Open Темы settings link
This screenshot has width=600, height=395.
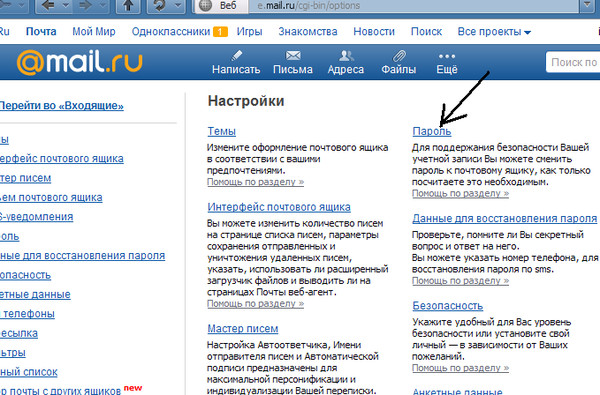tap(222, 131)
